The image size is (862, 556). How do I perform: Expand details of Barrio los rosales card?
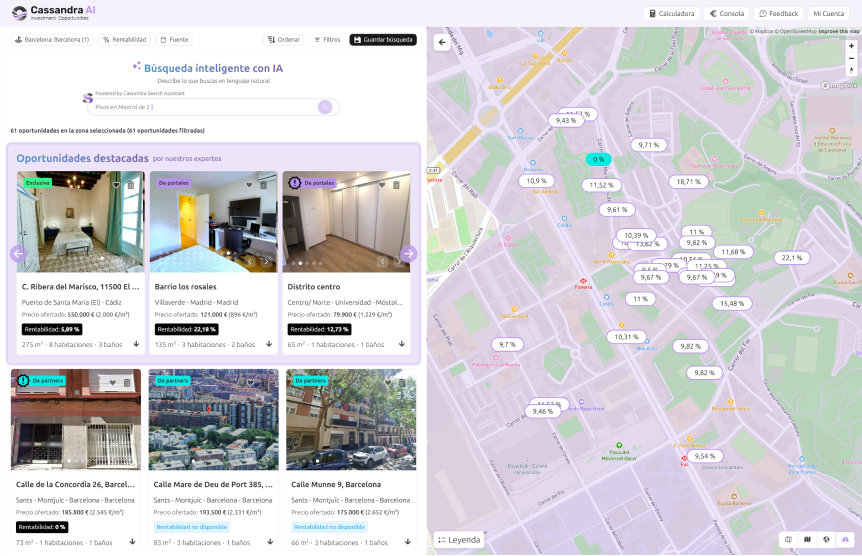(269, 344)
